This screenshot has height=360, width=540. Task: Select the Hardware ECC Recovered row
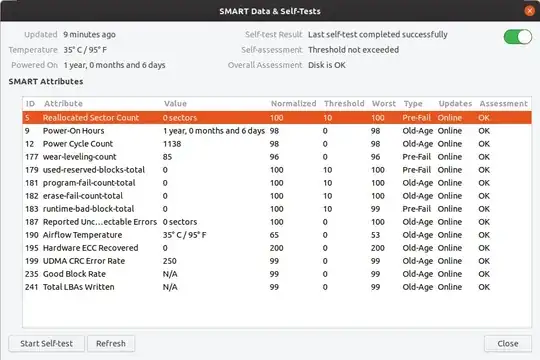(277, 248)
